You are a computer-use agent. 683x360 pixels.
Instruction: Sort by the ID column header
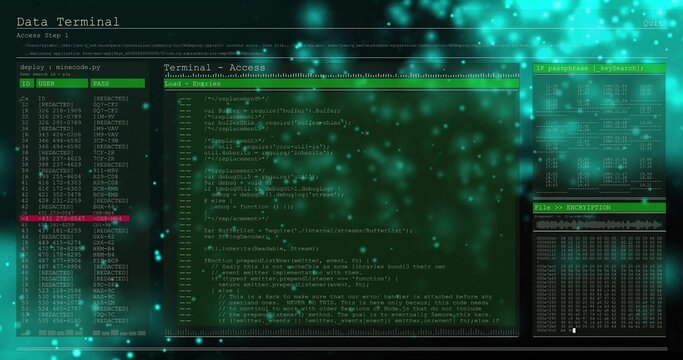click(x=27, y=84)
